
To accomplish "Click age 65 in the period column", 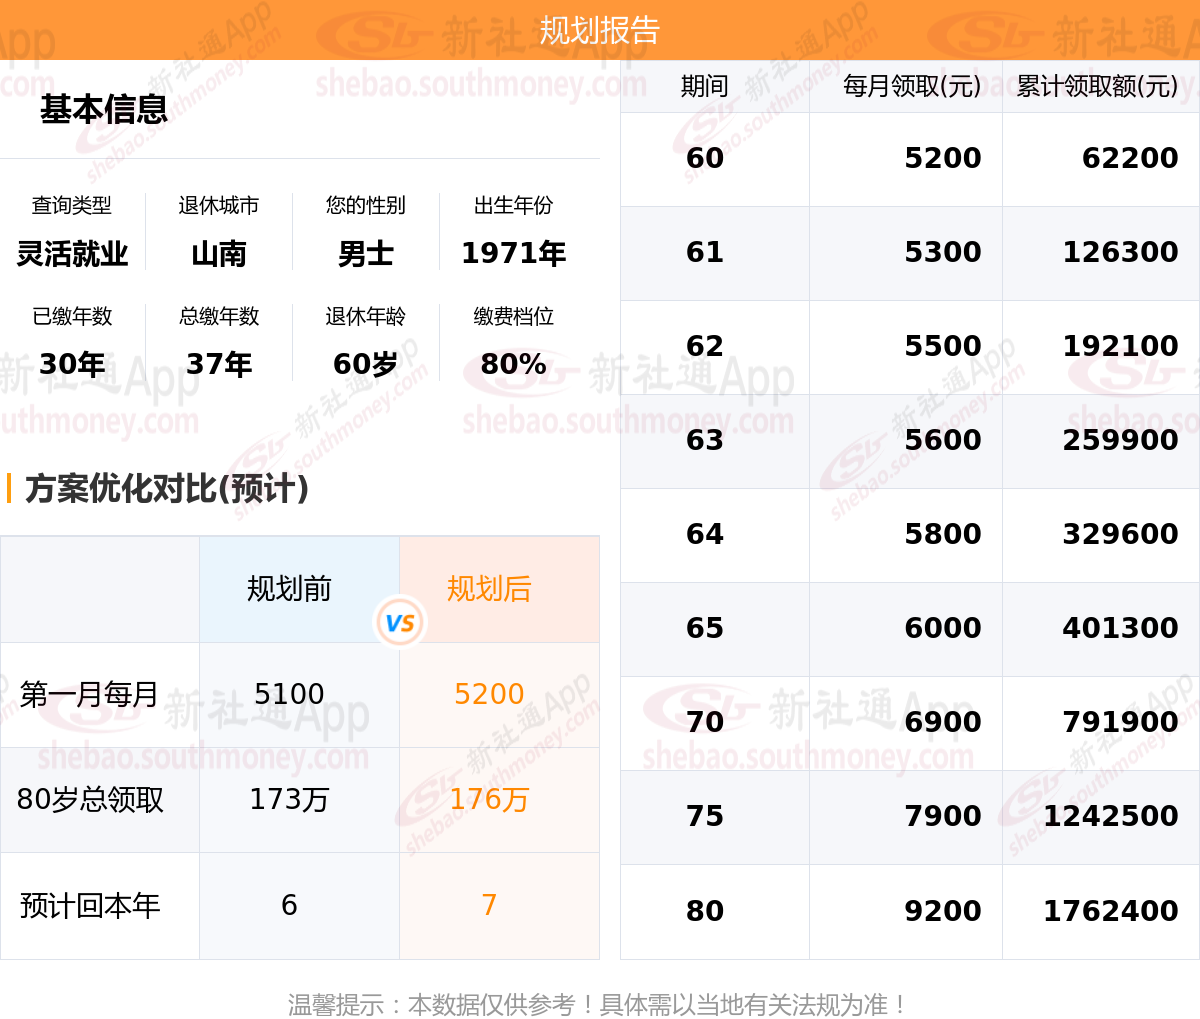I will [x=705, y=628].
